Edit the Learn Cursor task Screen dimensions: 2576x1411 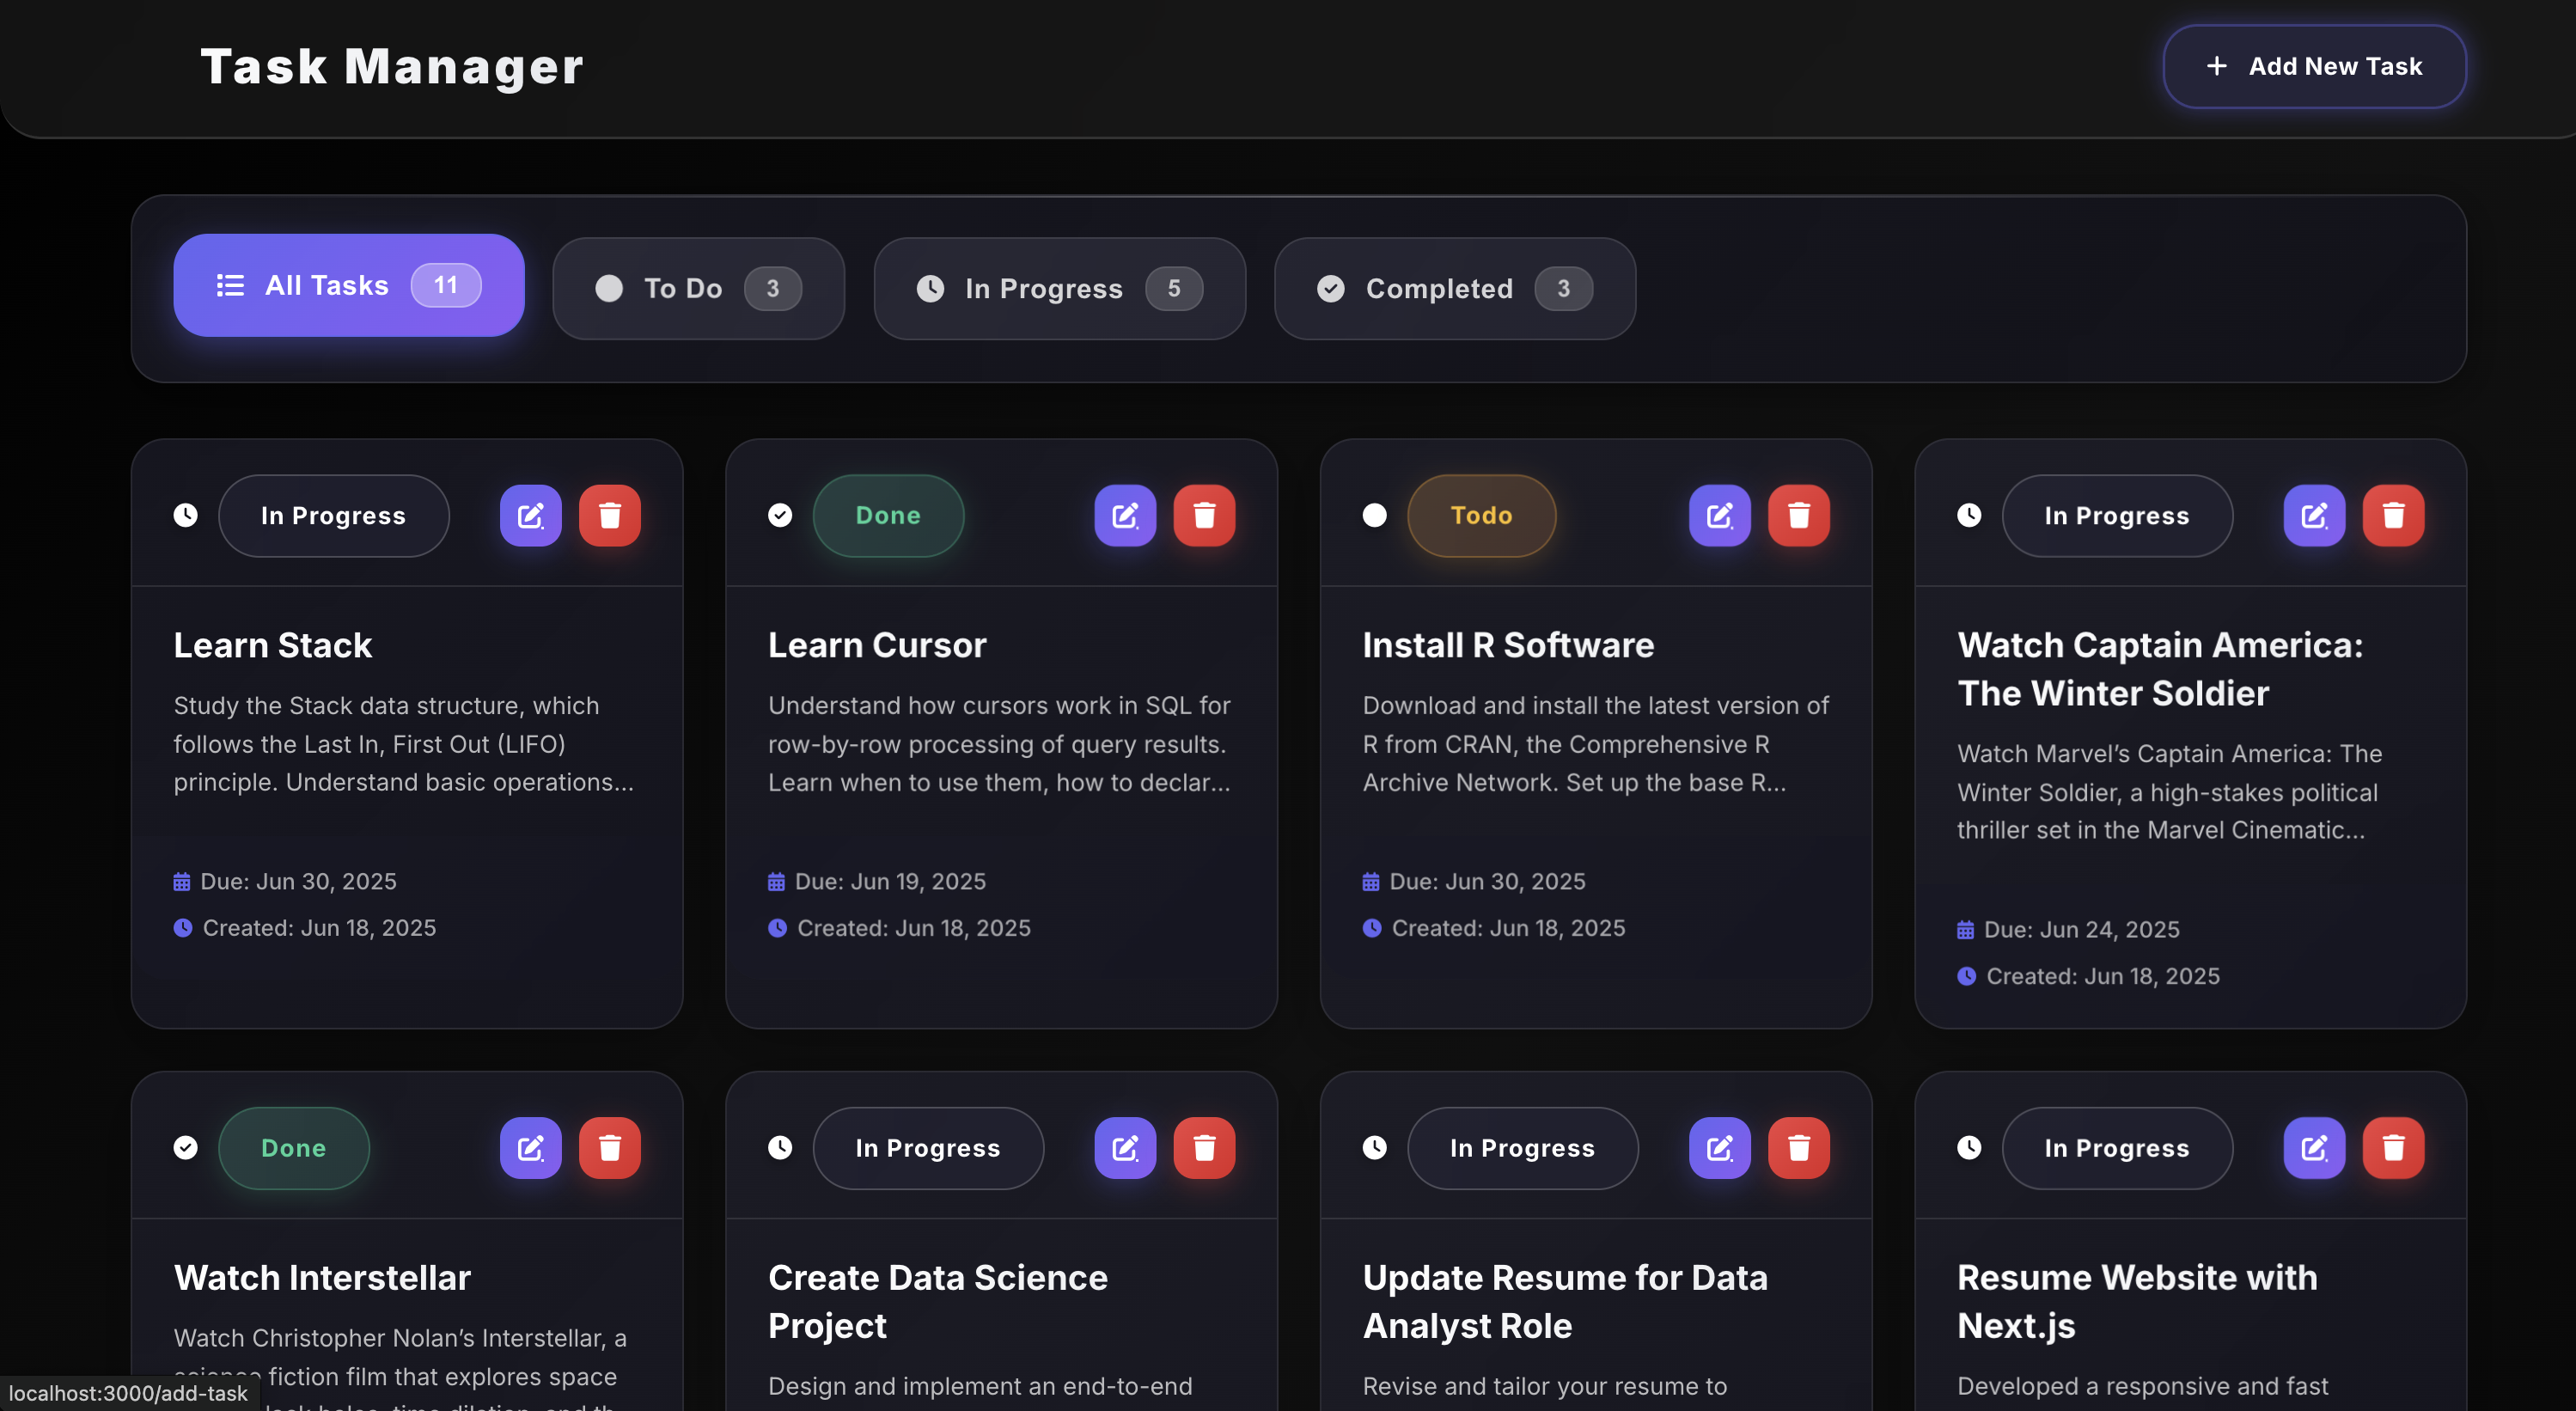coord(1125,516)
